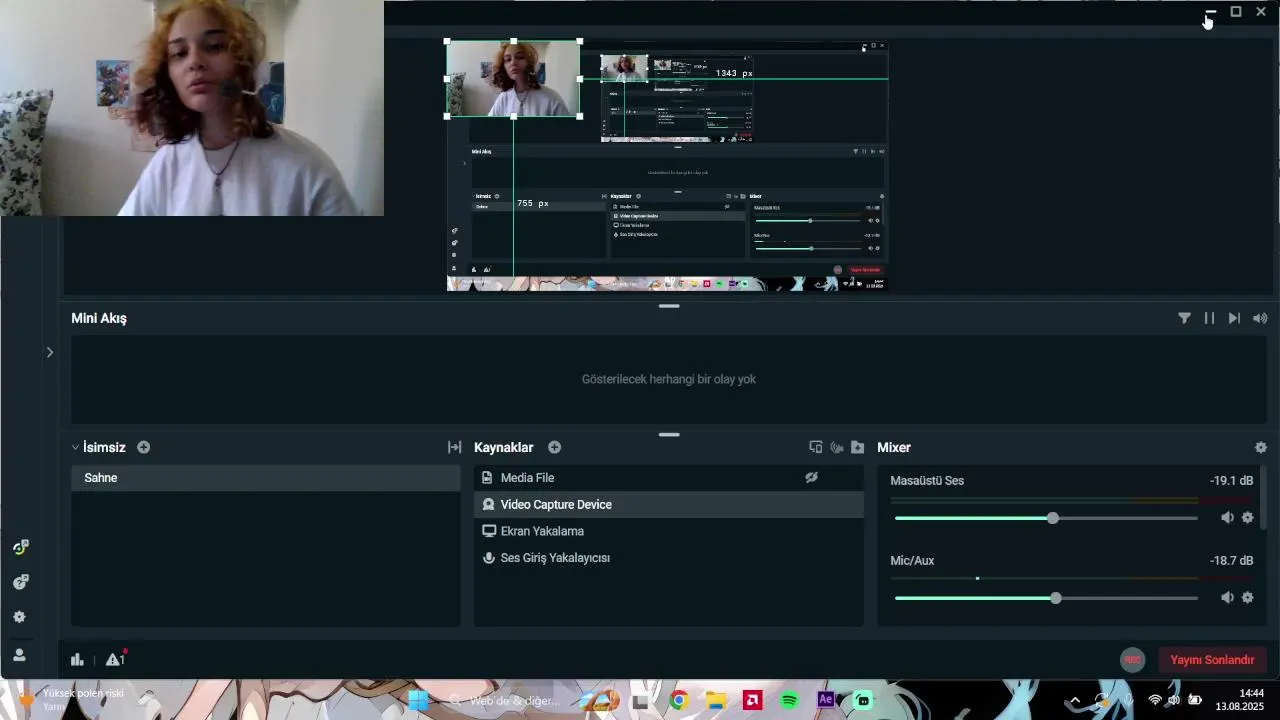
Task: Select the Ses Giriş Yakalayıcısı source
Action: (x=668, y=558)
